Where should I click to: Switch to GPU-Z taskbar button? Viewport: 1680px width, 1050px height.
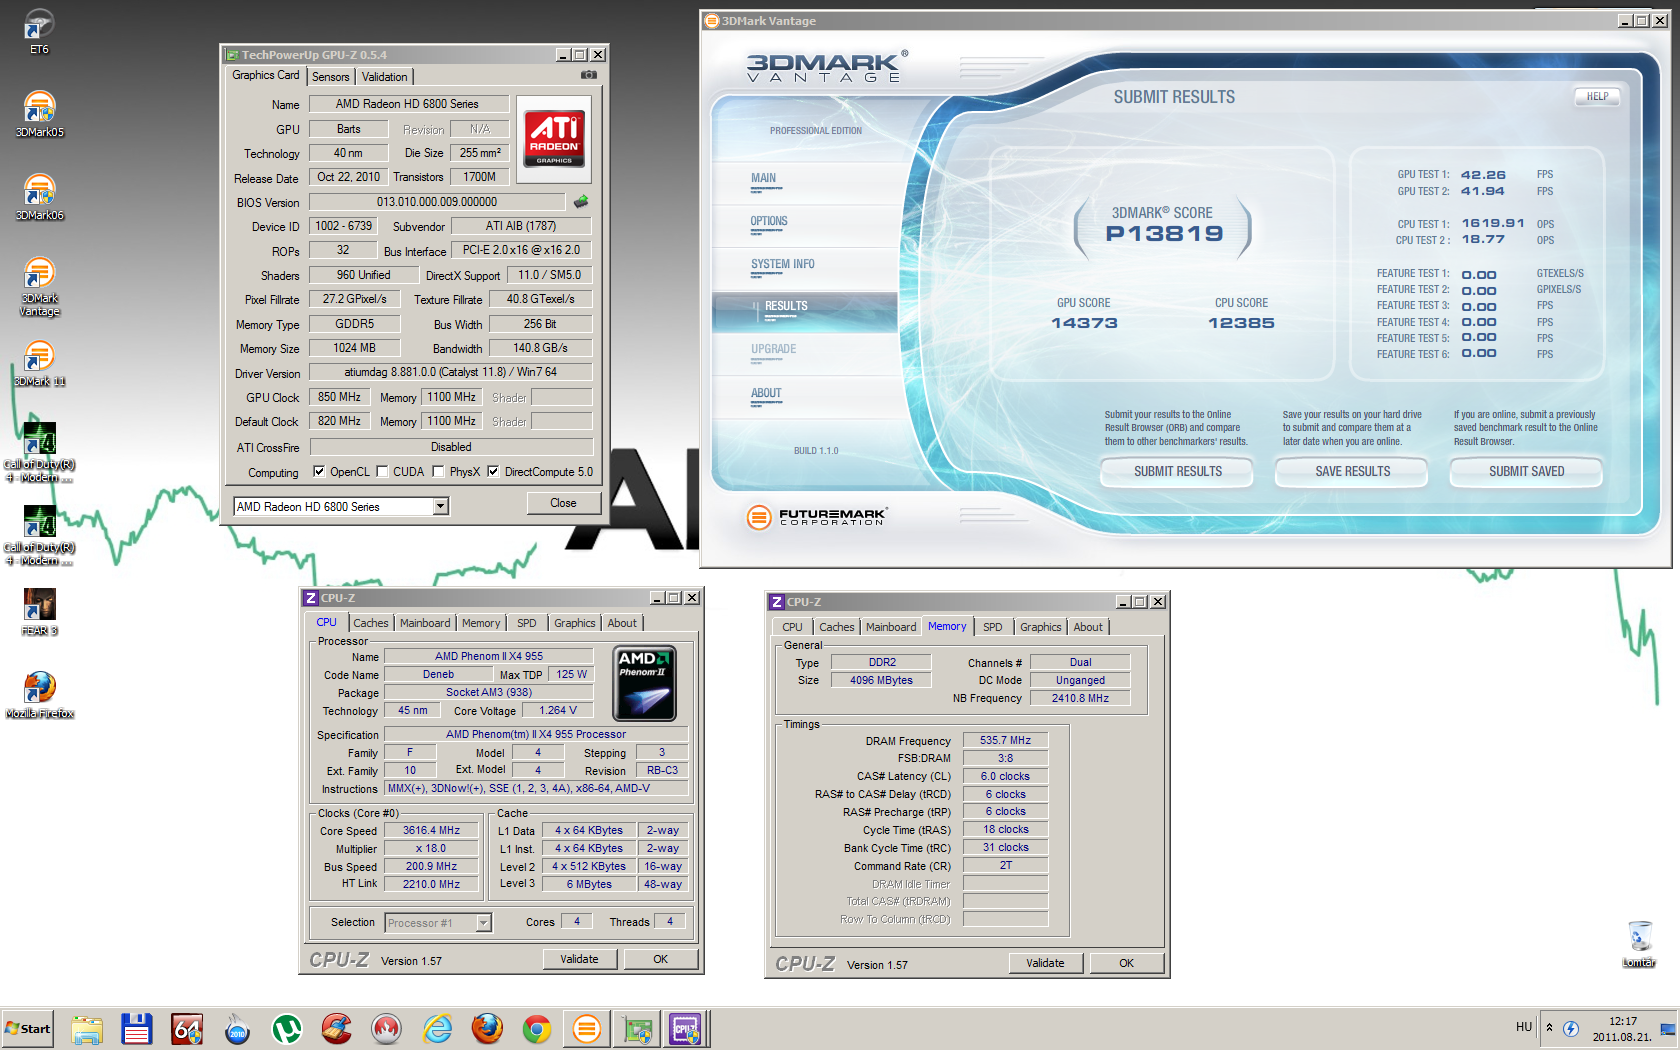(x=637, y=1029)
